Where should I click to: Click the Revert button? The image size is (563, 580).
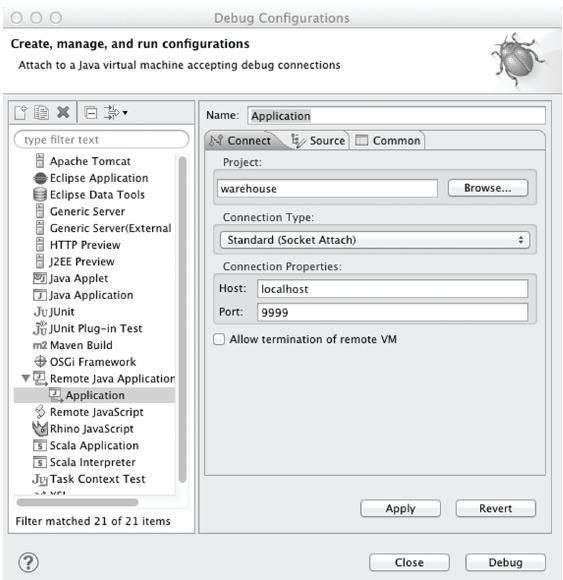[x=496, y=508]
